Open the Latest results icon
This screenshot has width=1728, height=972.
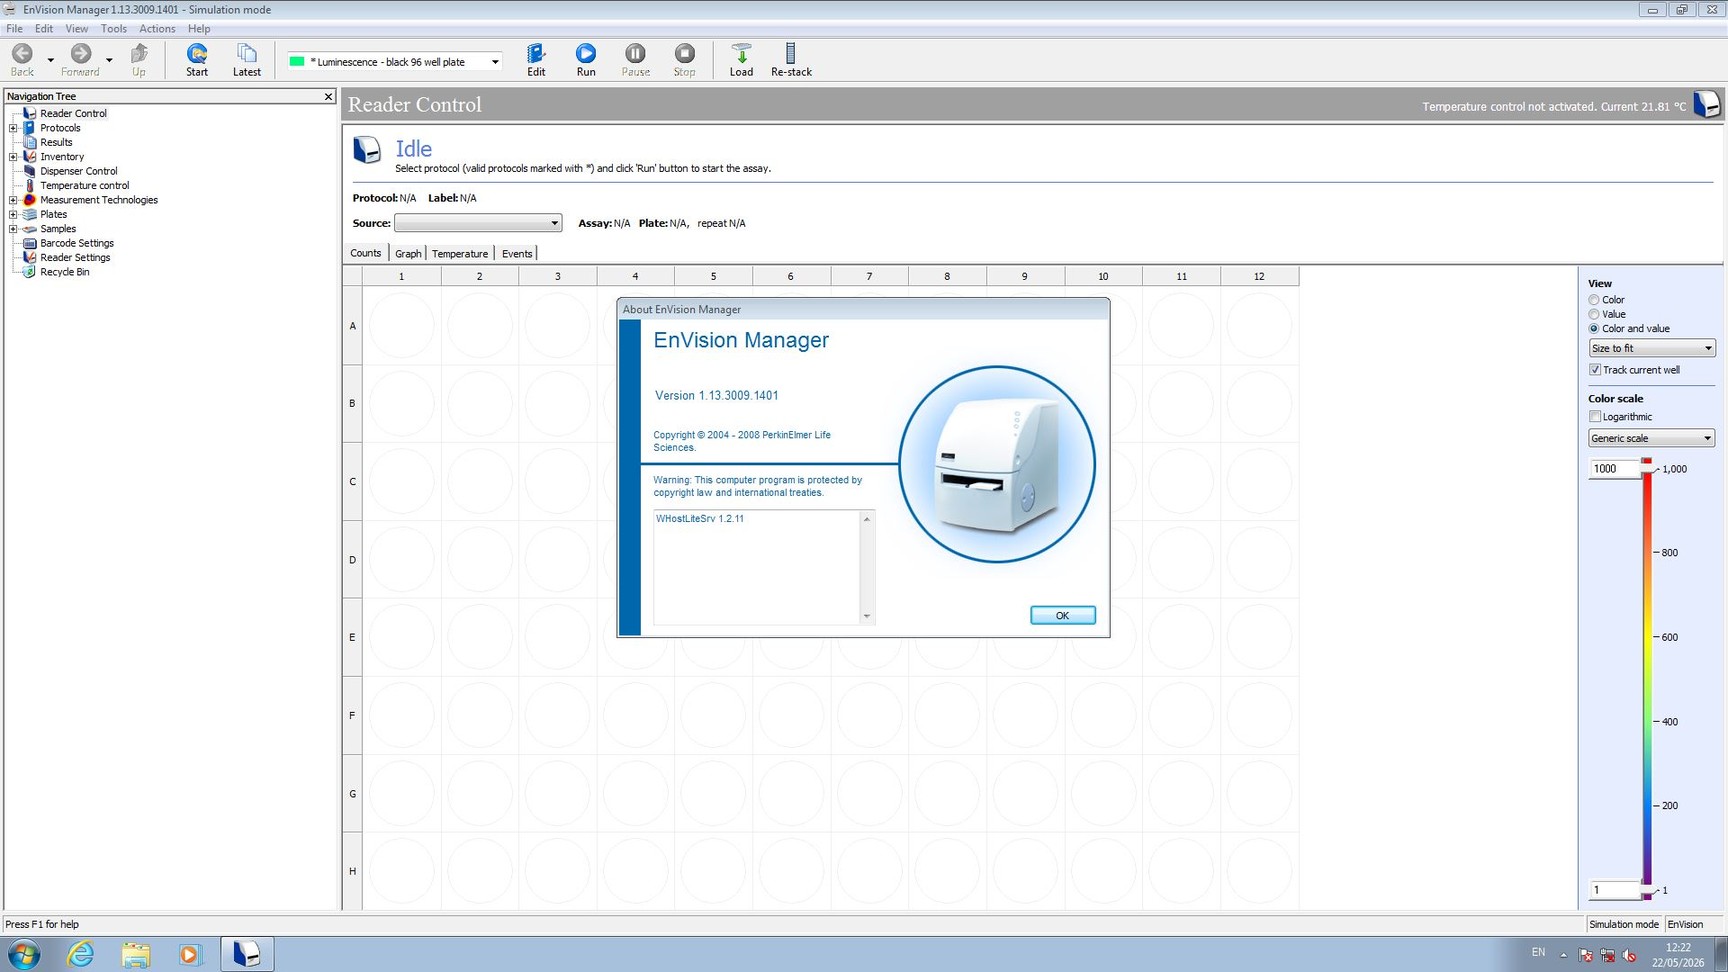(x=246, y=59)
